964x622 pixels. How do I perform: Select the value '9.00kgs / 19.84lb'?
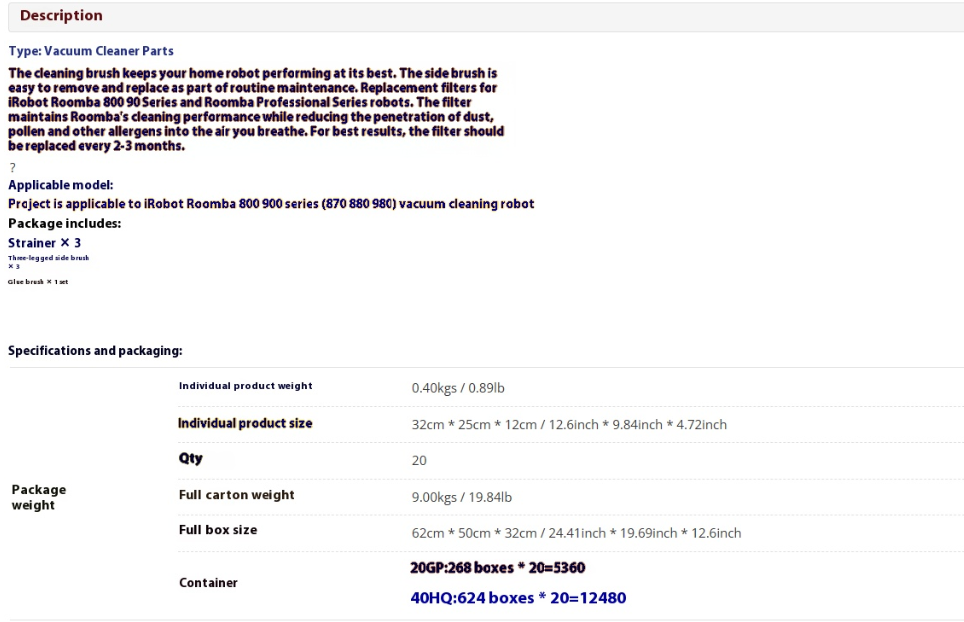pos(462,497)
